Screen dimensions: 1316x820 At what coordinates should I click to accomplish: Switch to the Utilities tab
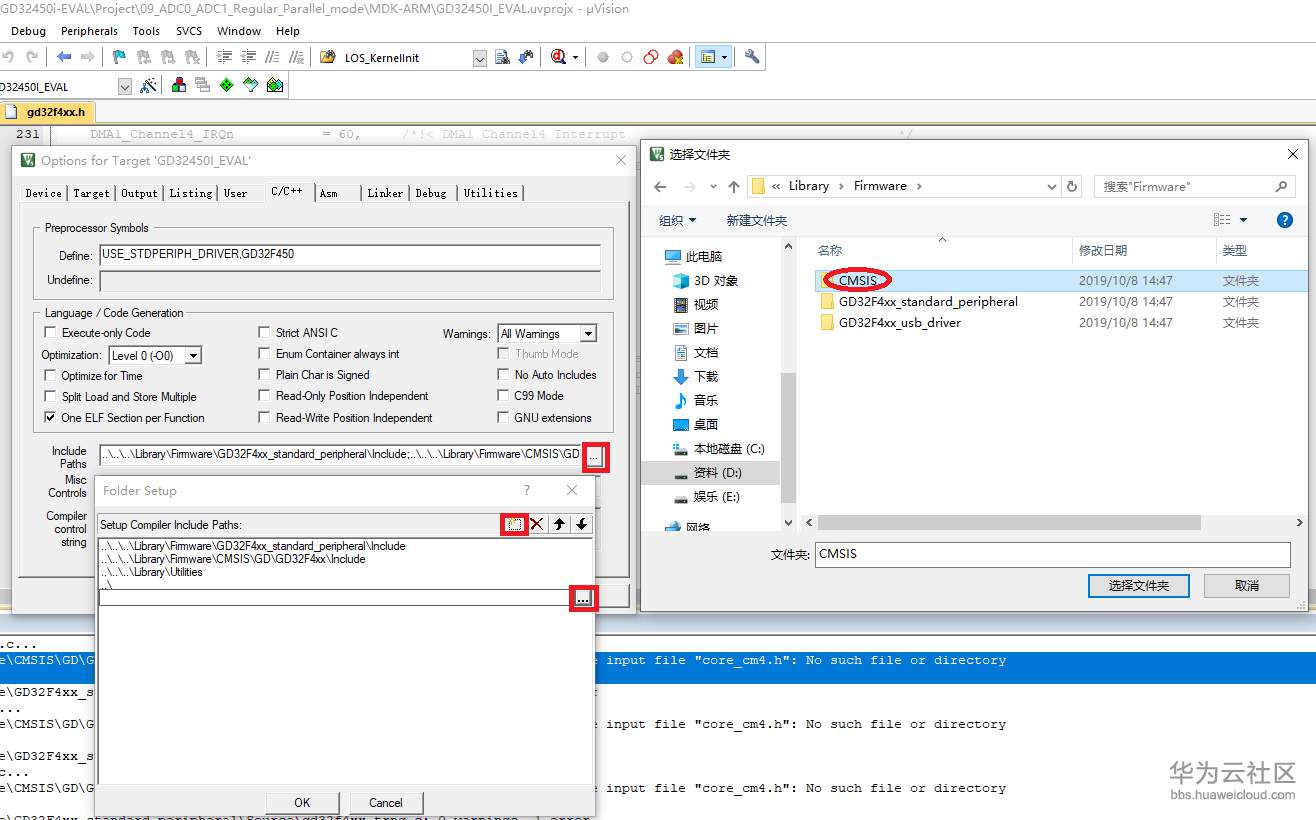[x=490, y=193]
